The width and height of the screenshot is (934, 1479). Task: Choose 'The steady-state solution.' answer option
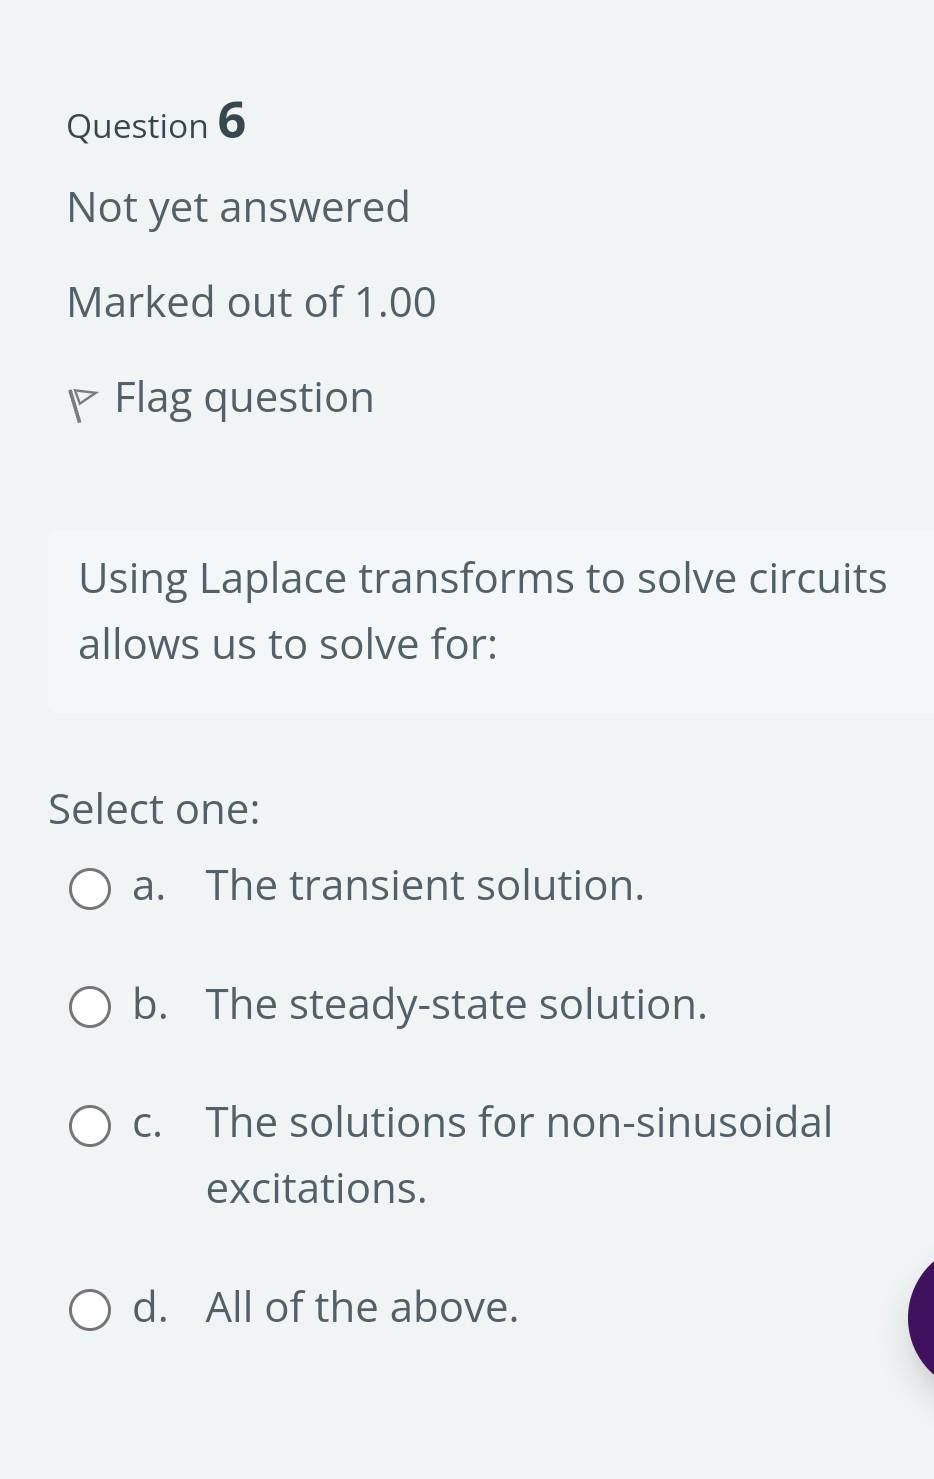456,1005
